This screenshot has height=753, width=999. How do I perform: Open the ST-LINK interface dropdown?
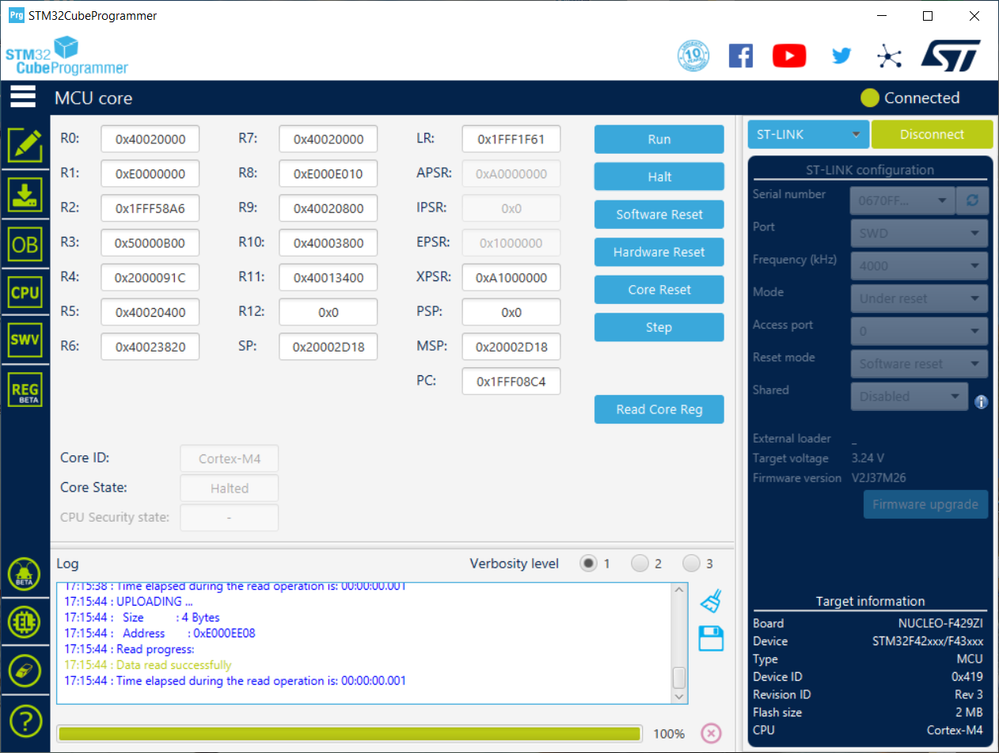tap(808, 134)
